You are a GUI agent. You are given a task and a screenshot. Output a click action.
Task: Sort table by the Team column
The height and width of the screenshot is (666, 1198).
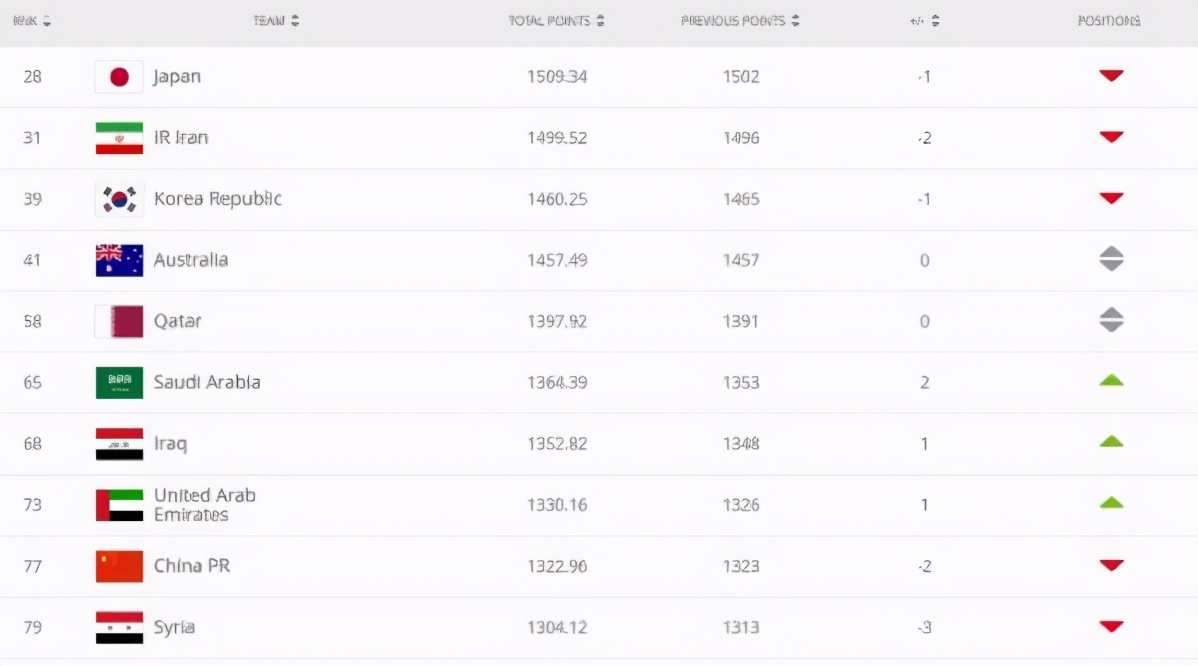tap(276, 21)
